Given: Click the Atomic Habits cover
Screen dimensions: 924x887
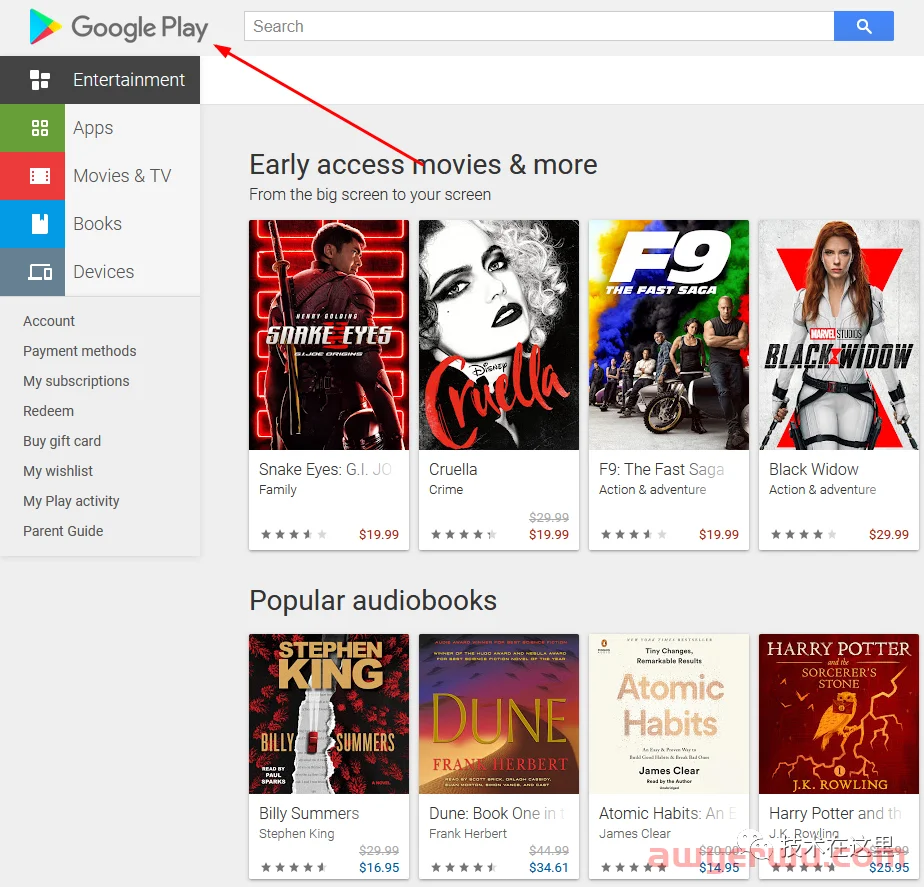Looking at the screenshot, I should click(x=668, y=713).
